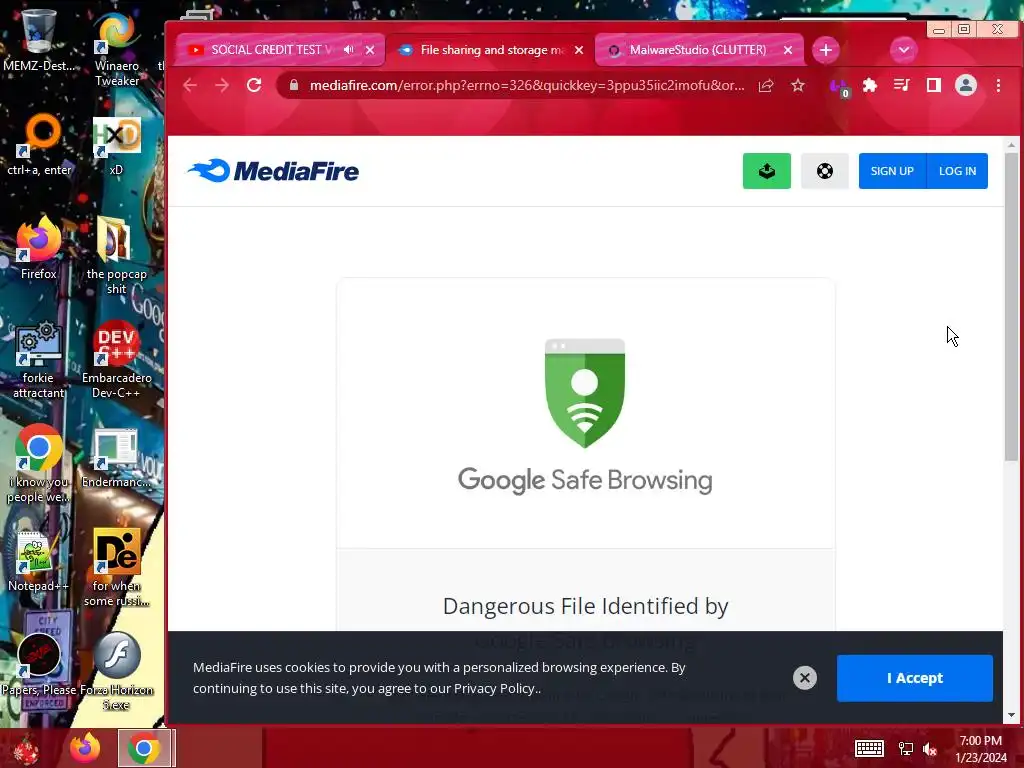Reload the MediaFire page
This screenshot has width=1024, height=768.
pyautogui.click(x=254, y=85)
